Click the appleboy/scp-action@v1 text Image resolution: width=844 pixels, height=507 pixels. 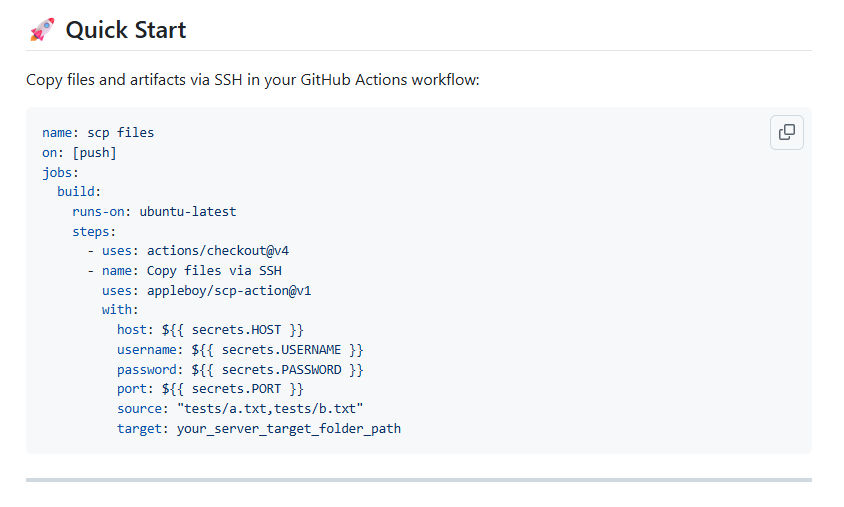pos(236,290)
